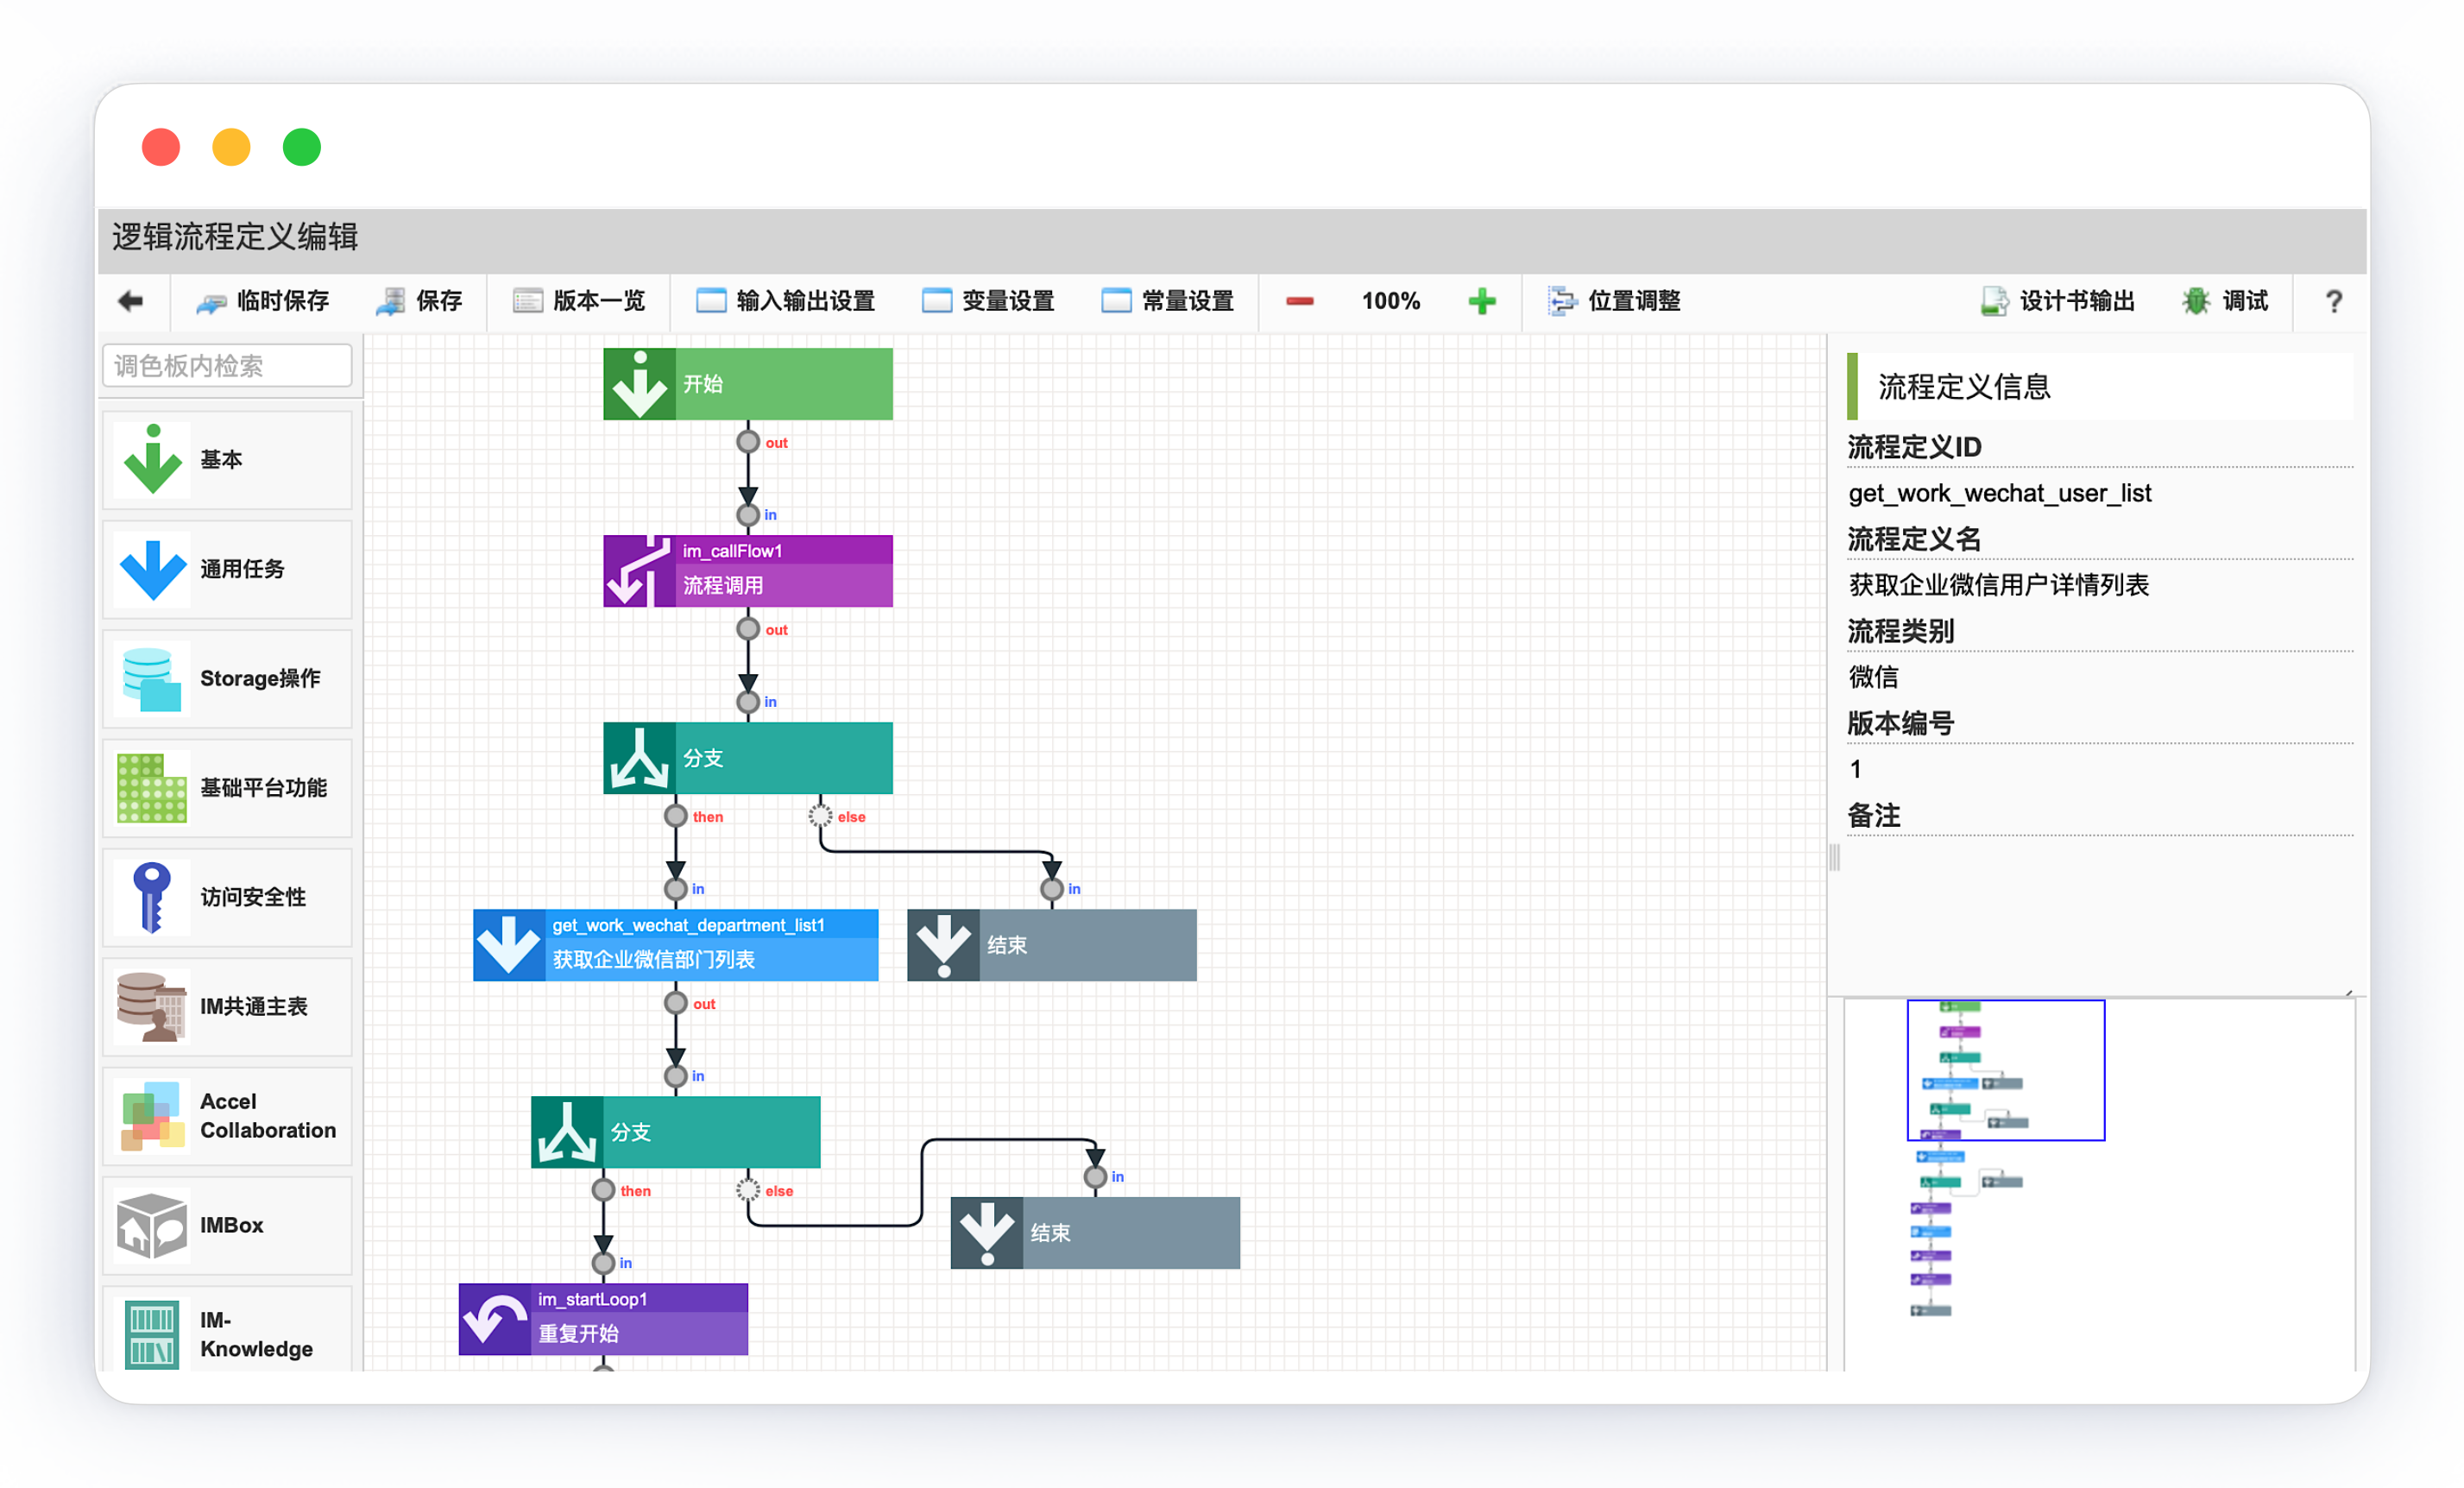The image size is (2464, 1488).
Task: Click the red minus zoom-out icon
Action: tap(1300, 301)
